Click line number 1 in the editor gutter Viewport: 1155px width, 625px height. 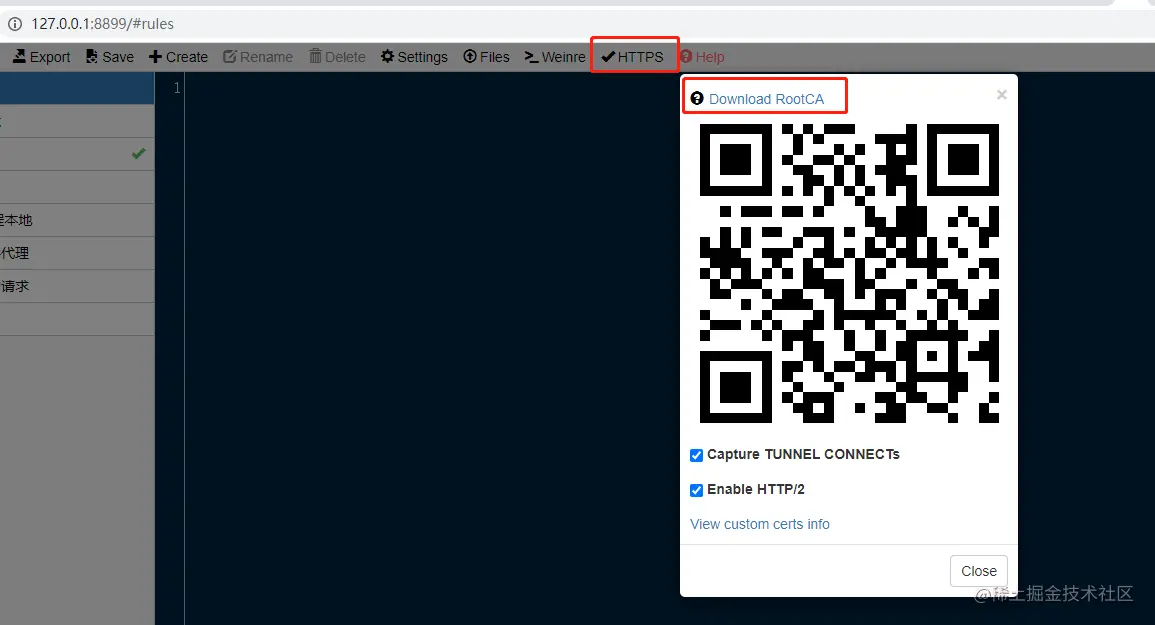tap(177, 88)
